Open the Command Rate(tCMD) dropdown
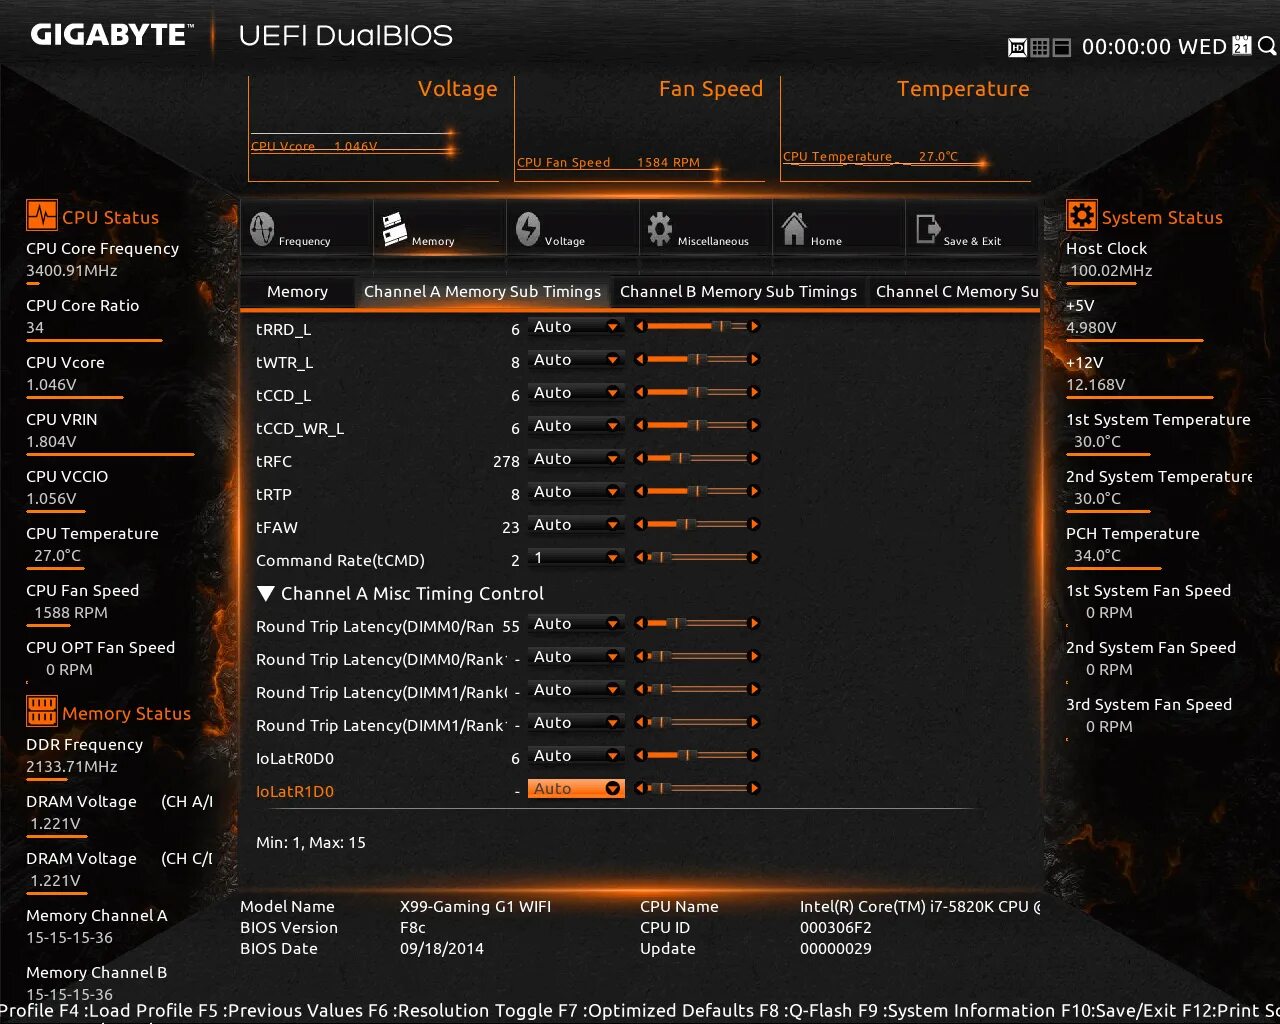The height and width of the screenshot is (1024, 1280). [576, 558]
